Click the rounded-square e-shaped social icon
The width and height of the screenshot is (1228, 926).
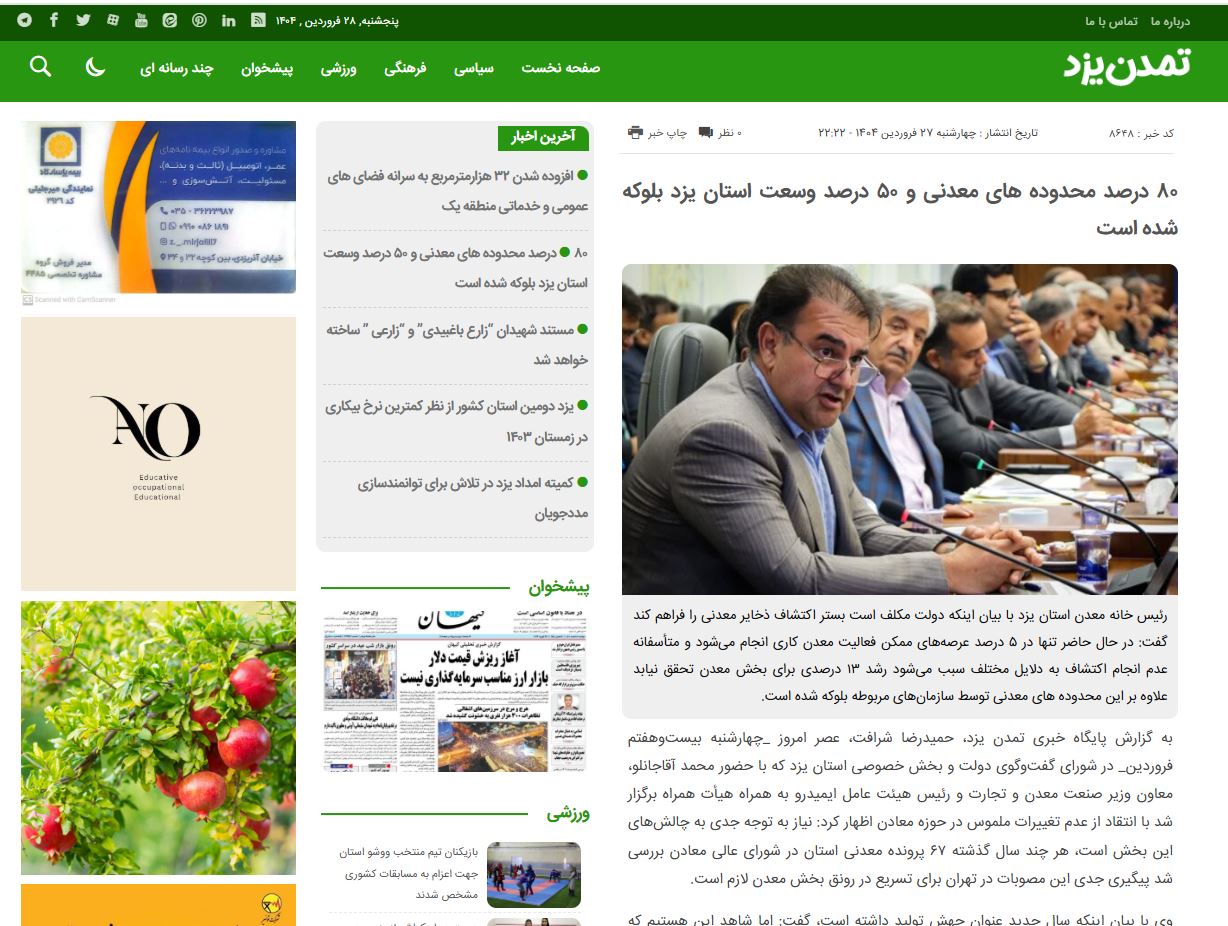pos(170,20)
